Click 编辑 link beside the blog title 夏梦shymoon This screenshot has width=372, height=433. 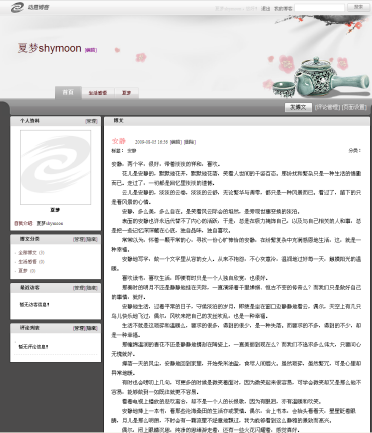click(x=91, y=50)
